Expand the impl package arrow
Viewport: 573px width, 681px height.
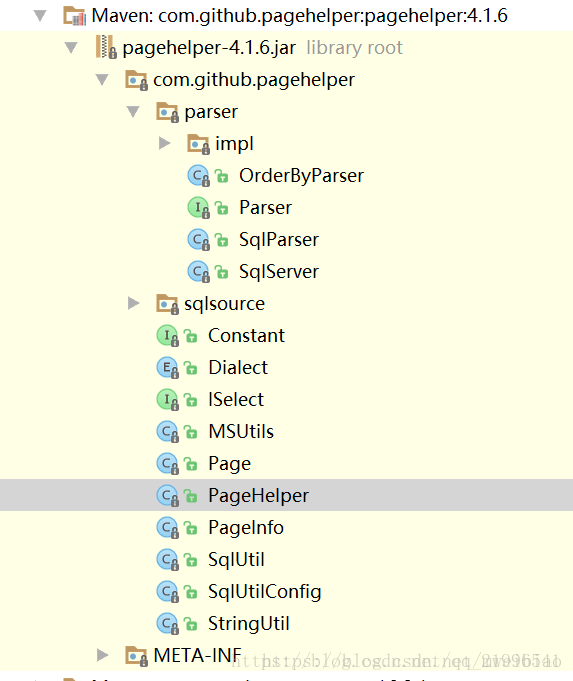165,143
